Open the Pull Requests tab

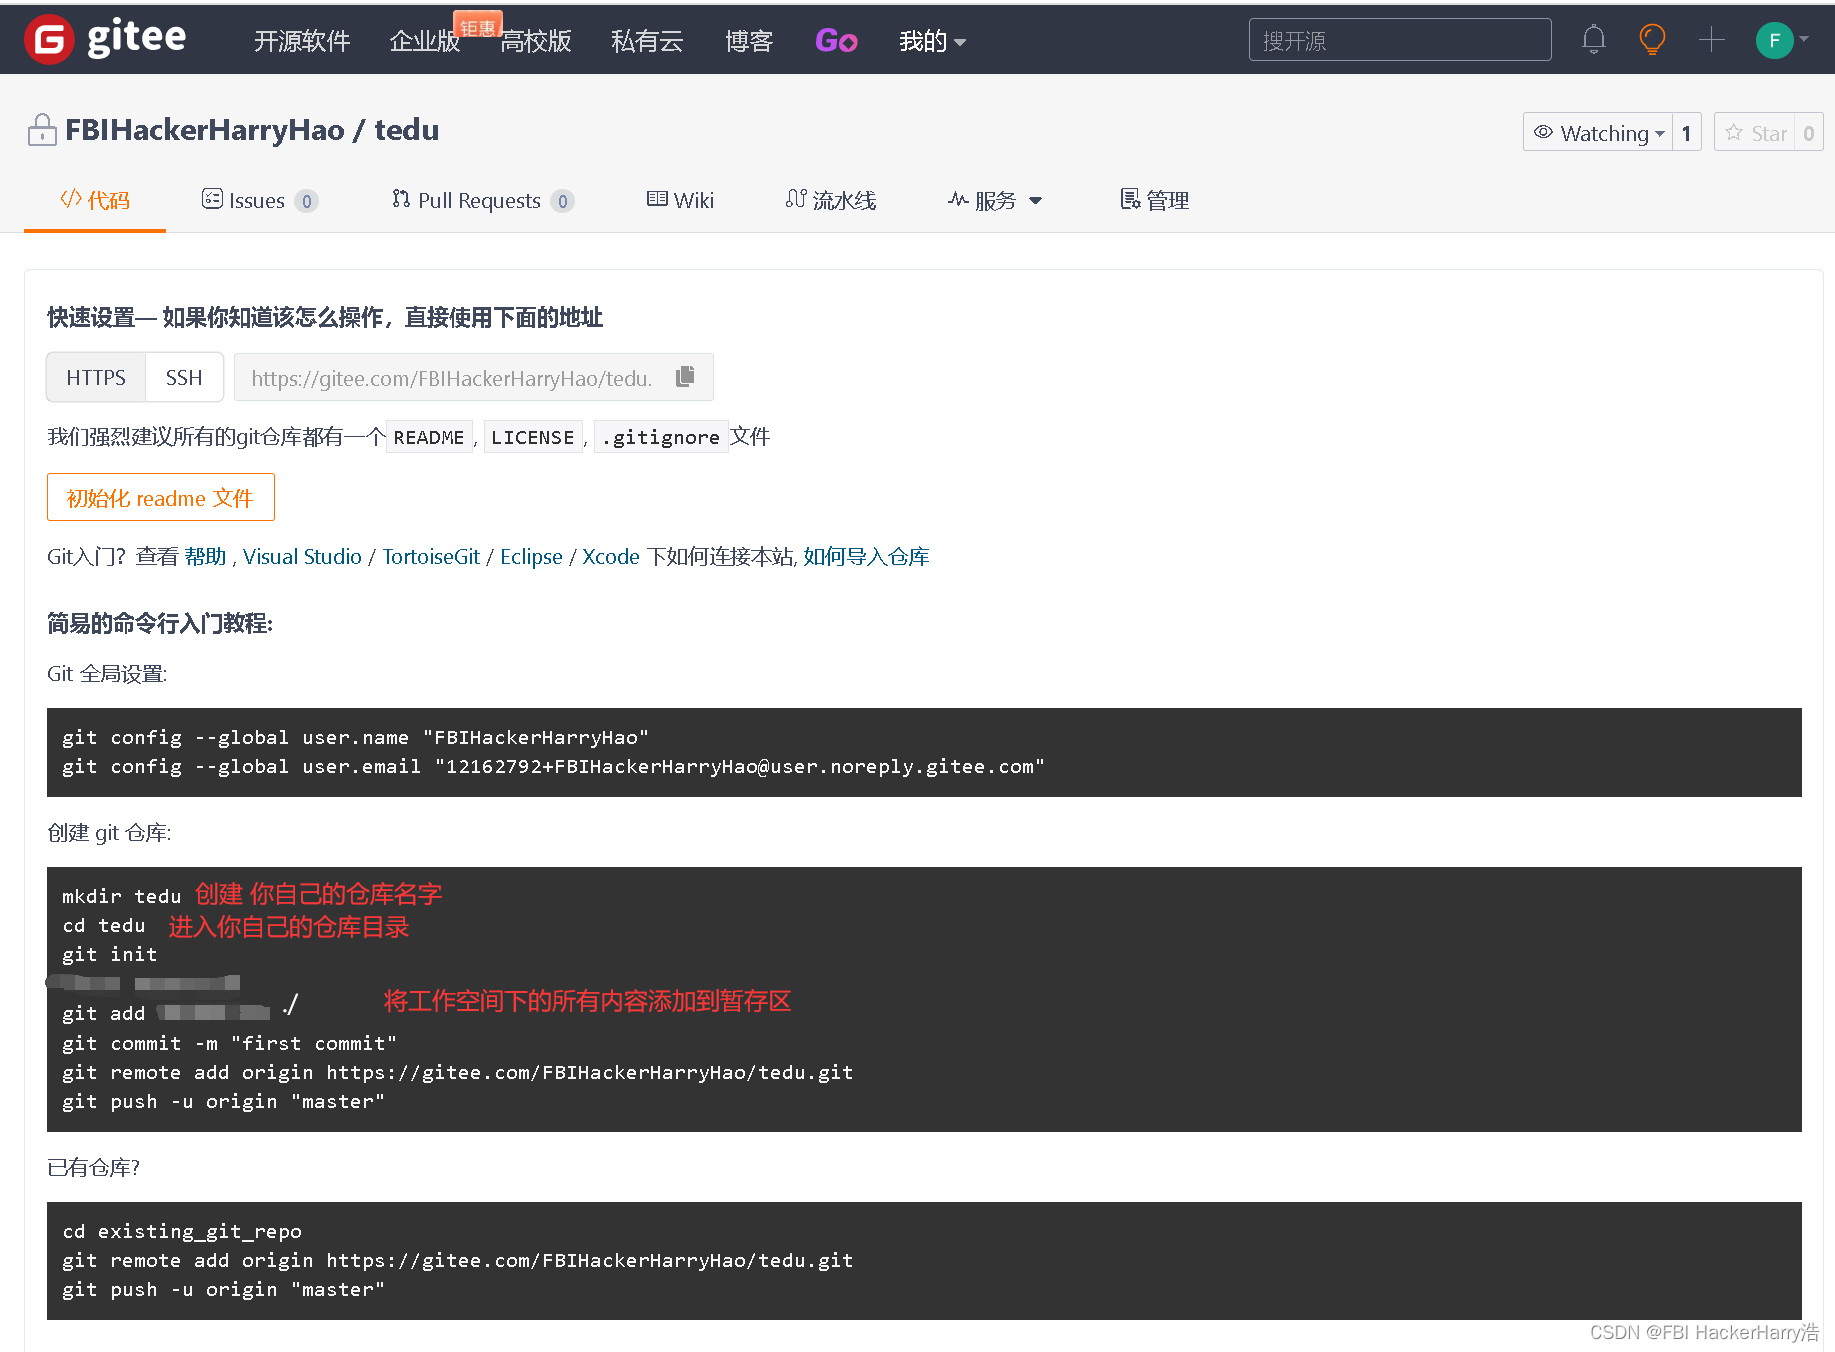click(483, 200)
